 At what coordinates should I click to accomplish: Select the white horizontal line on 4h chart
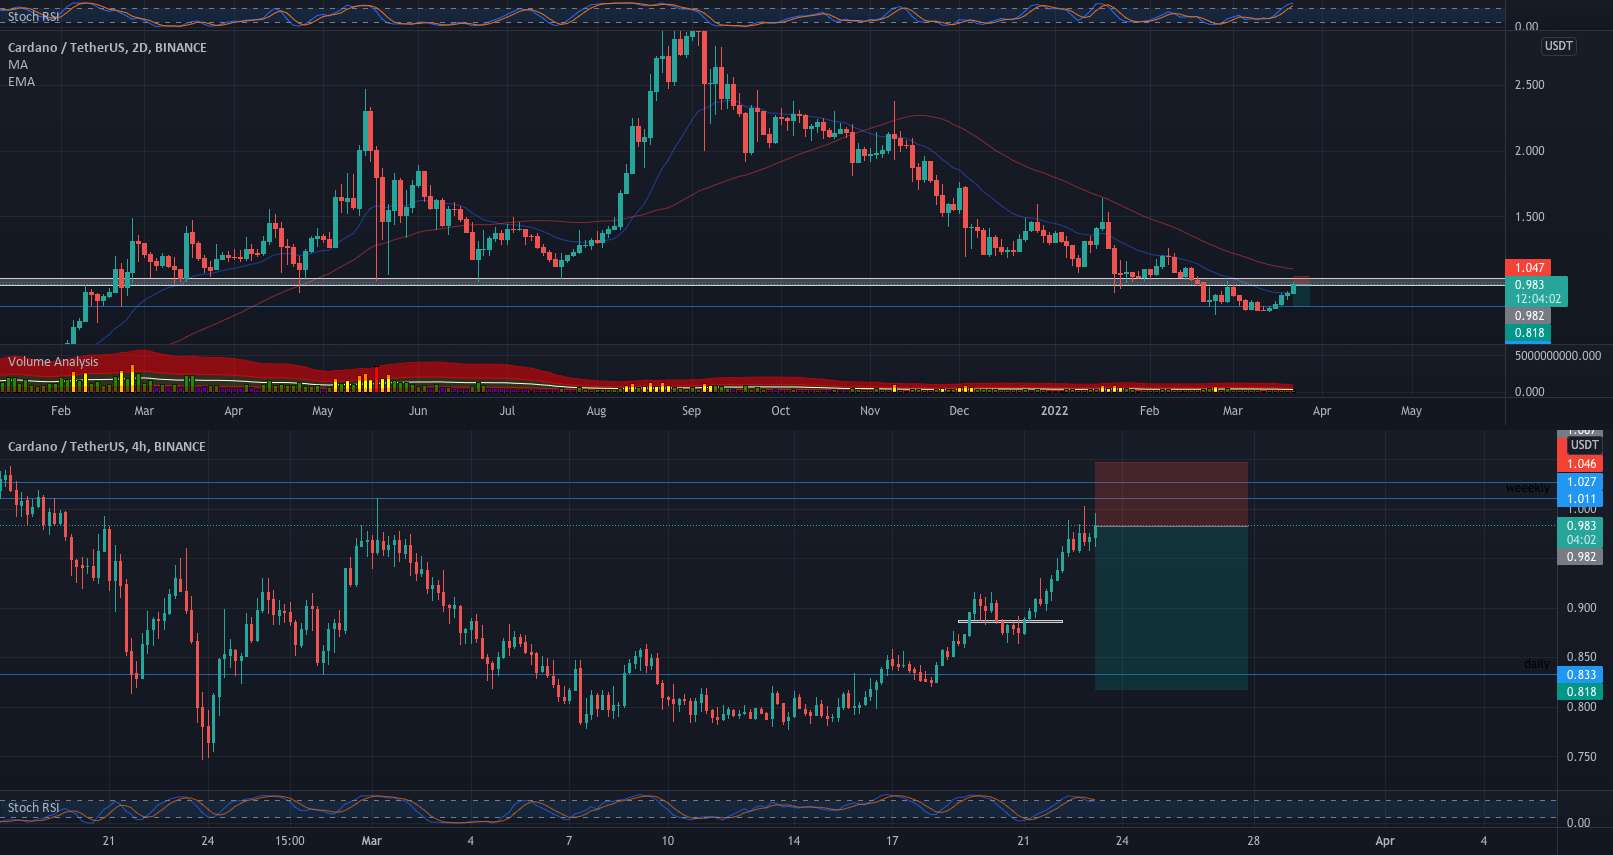pyautogui.click(x=1010, y=622)
